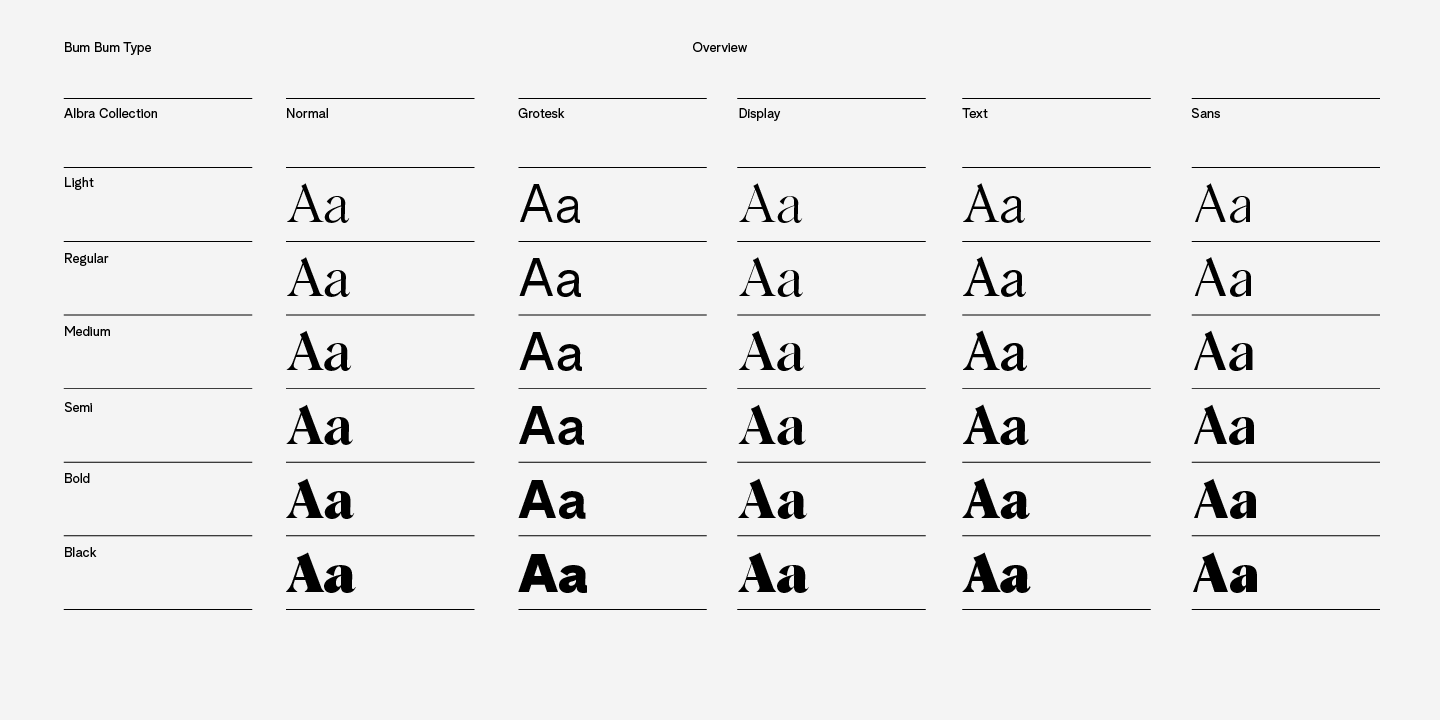Select the Albra Collection label
The width and height of the screenshot is (1440, 720).
pyautogui.click(x=111, y=114)
